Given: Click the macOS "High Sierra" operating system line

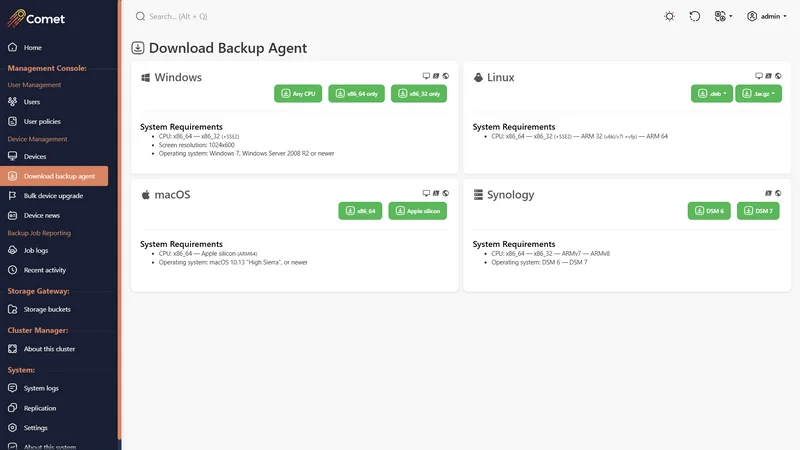Looking at the screenshot, I should (x=233, y=262).
